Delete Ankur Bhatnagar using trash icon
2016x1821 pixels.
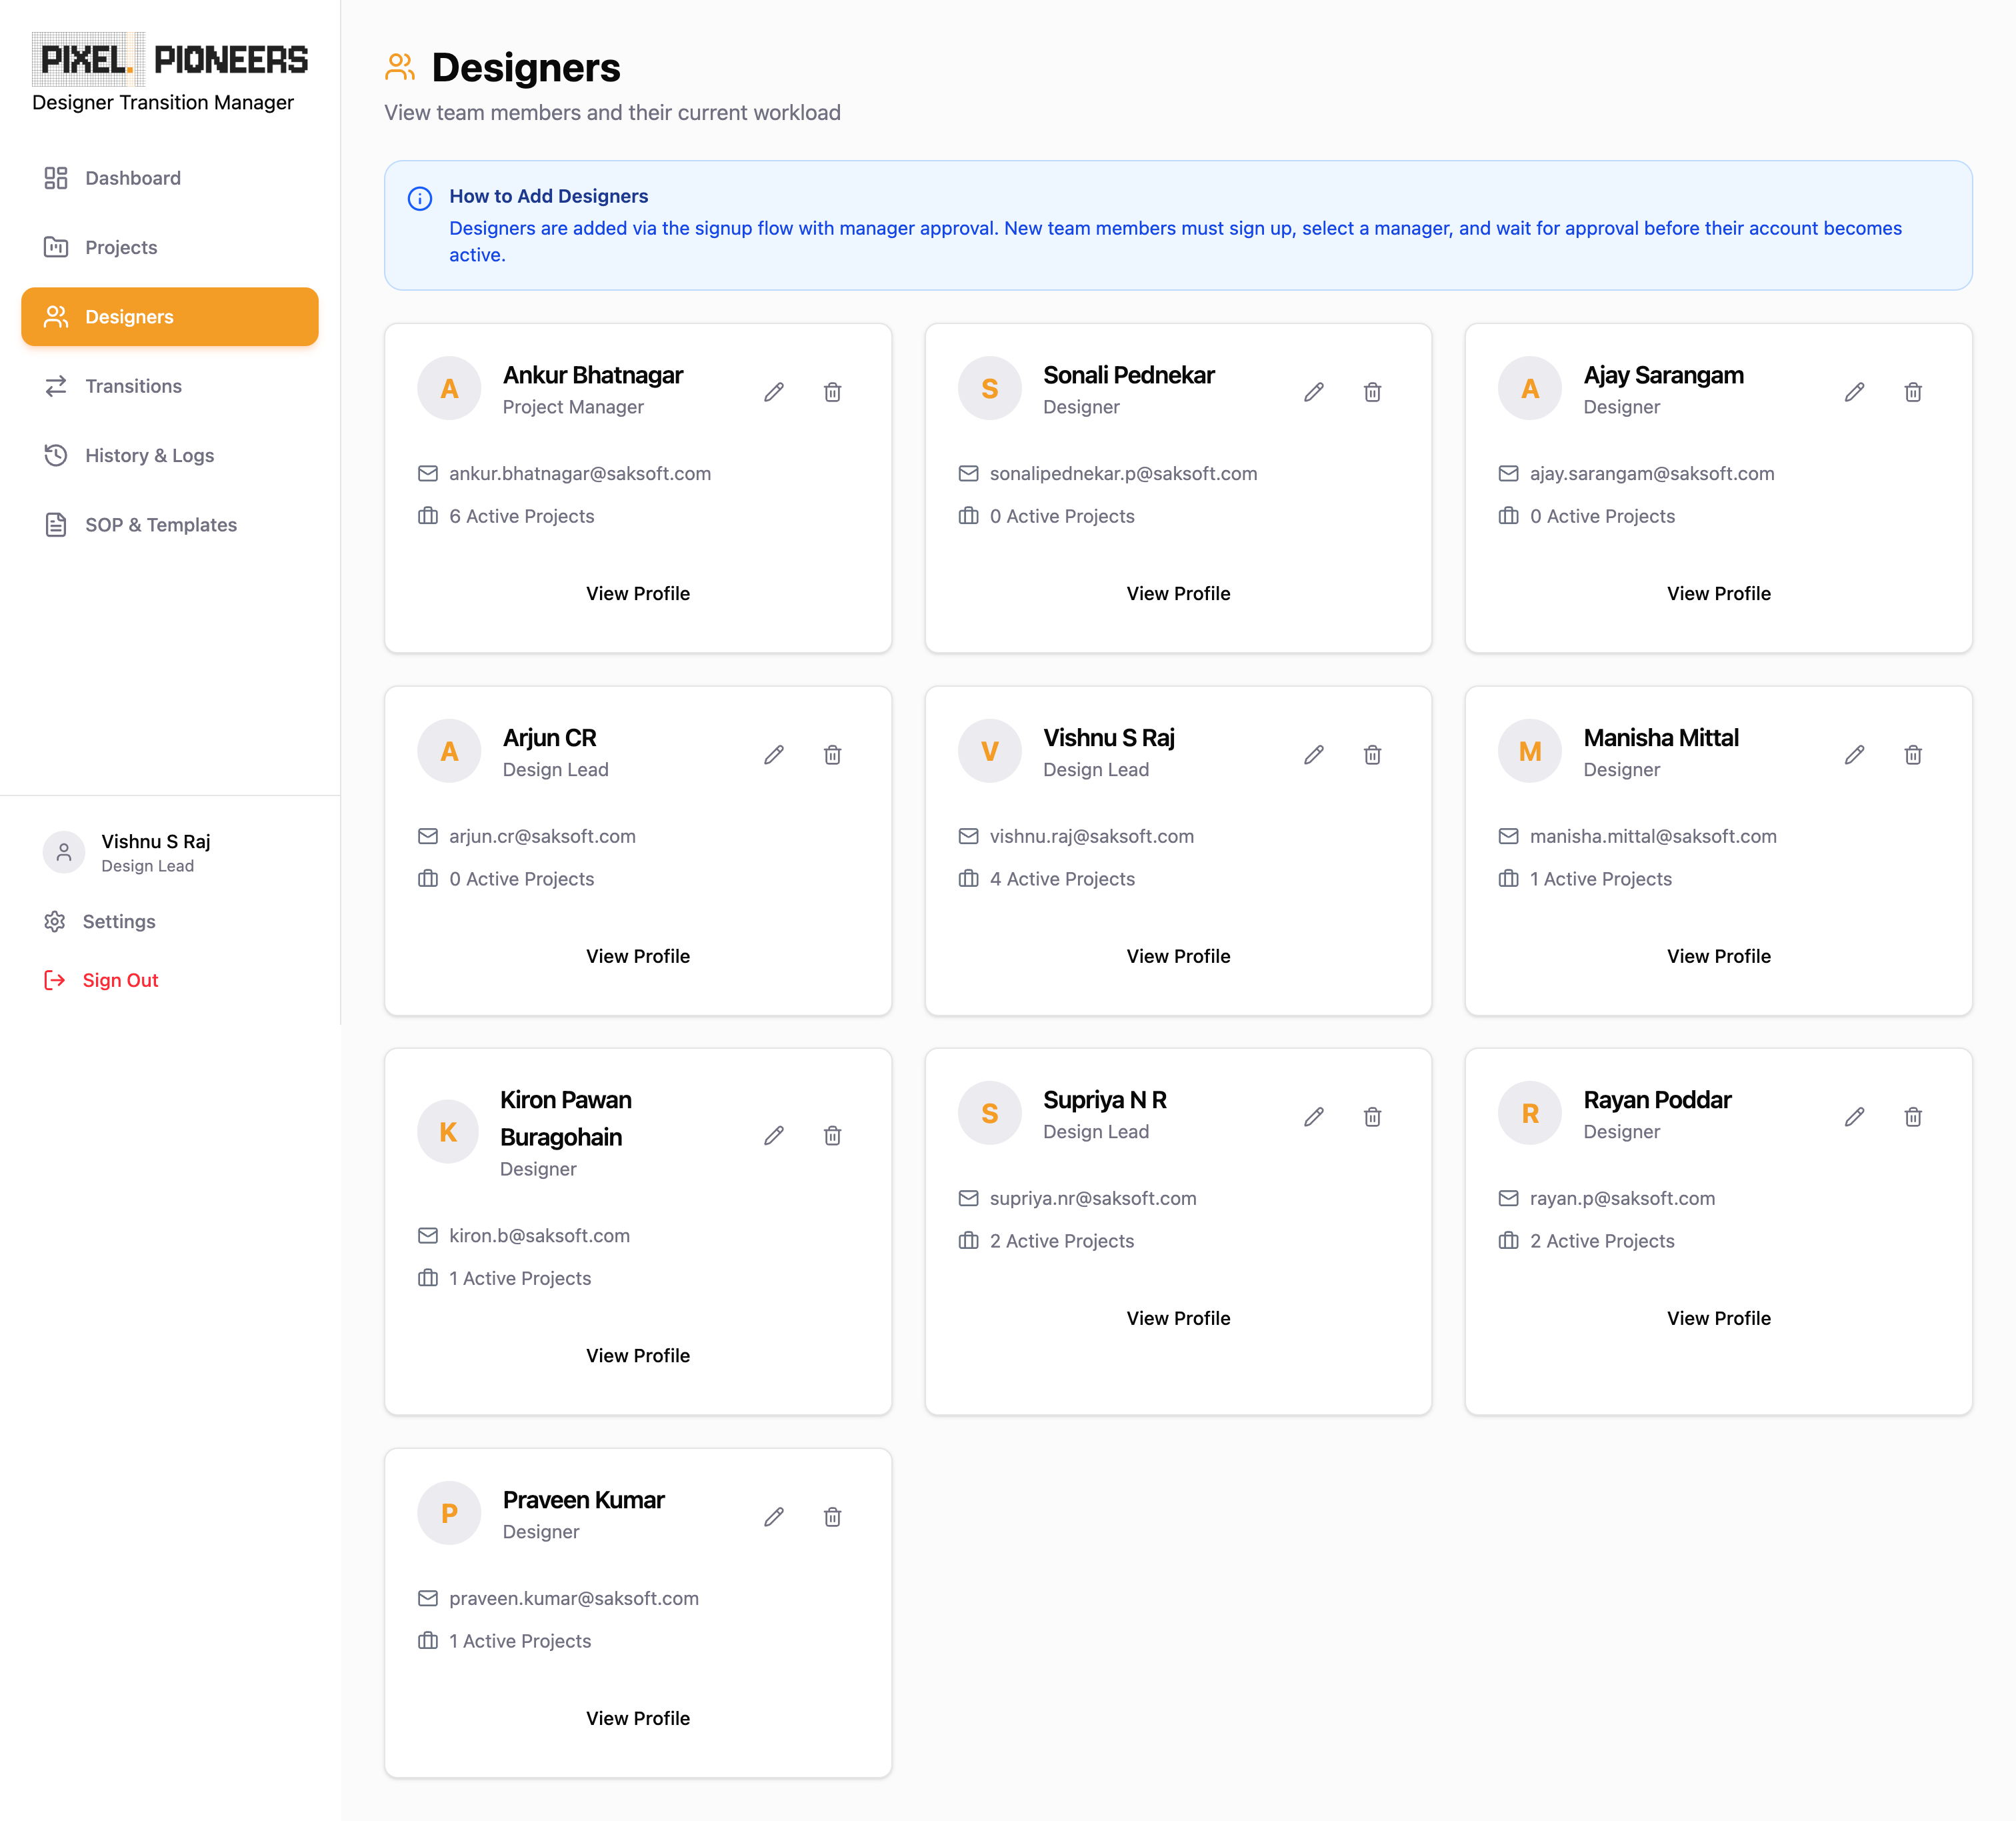pos(832,392)
